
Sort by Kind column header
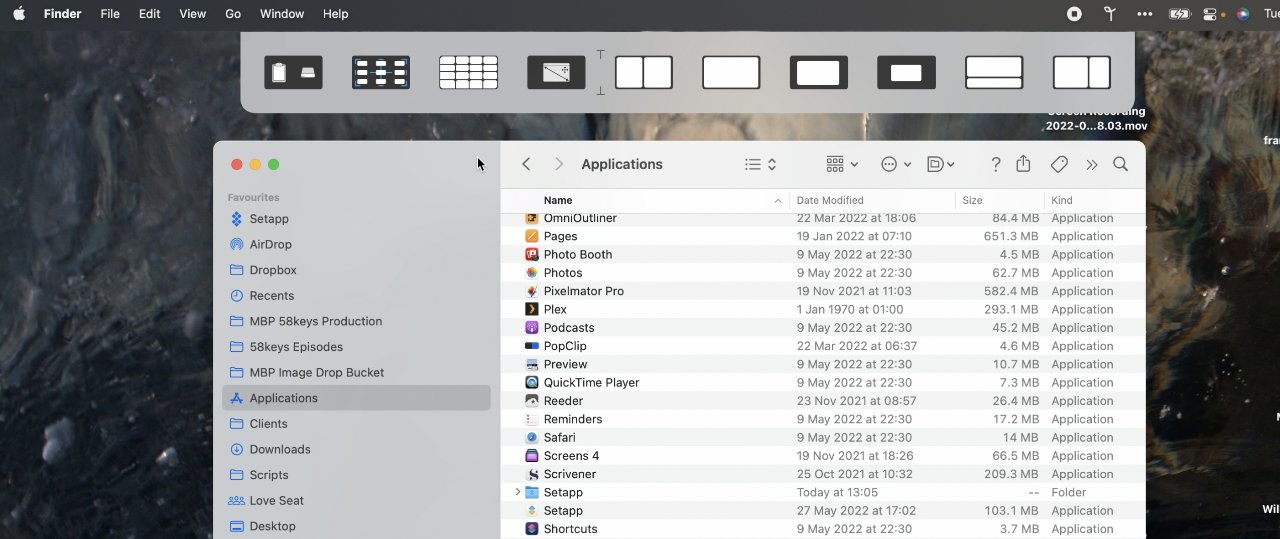pos(1062,200)
